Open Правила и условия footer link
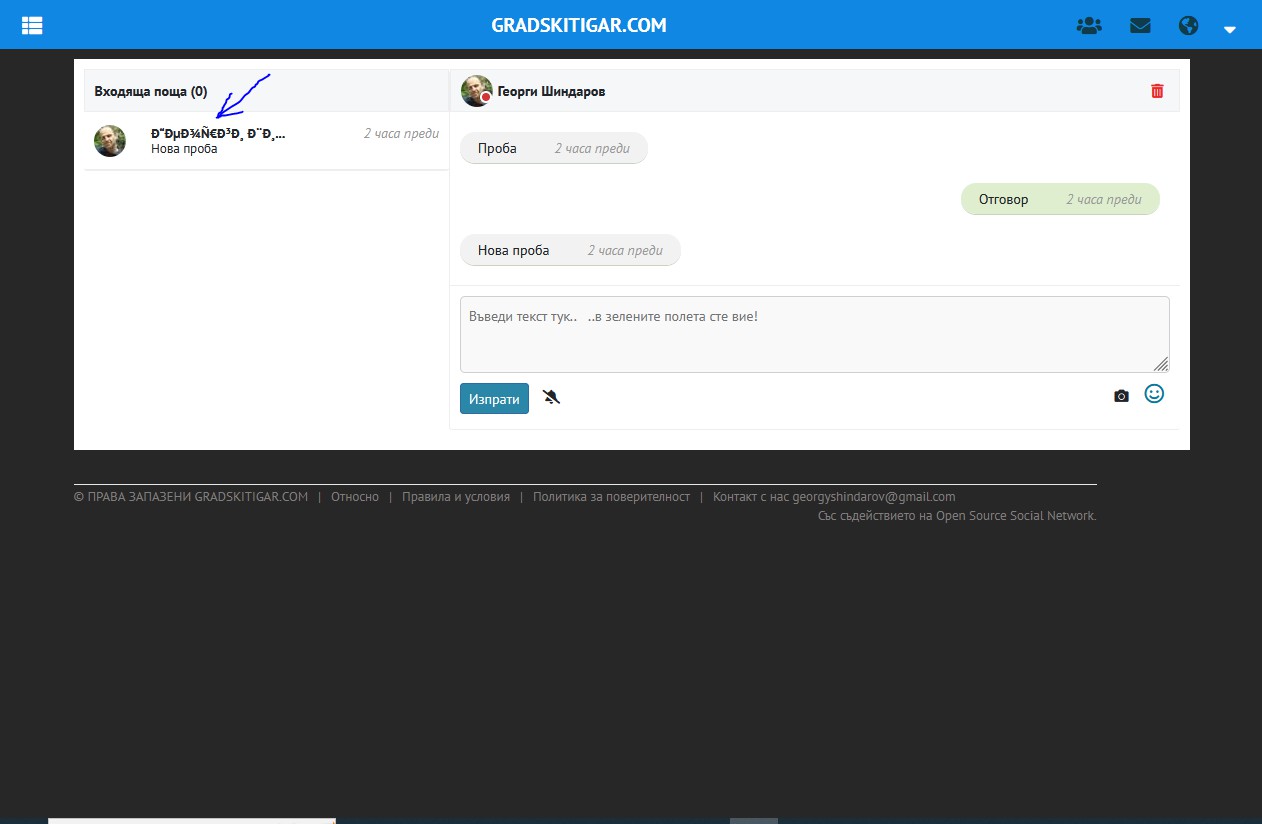Viewport: 1262px width, 824px height. 455,497
